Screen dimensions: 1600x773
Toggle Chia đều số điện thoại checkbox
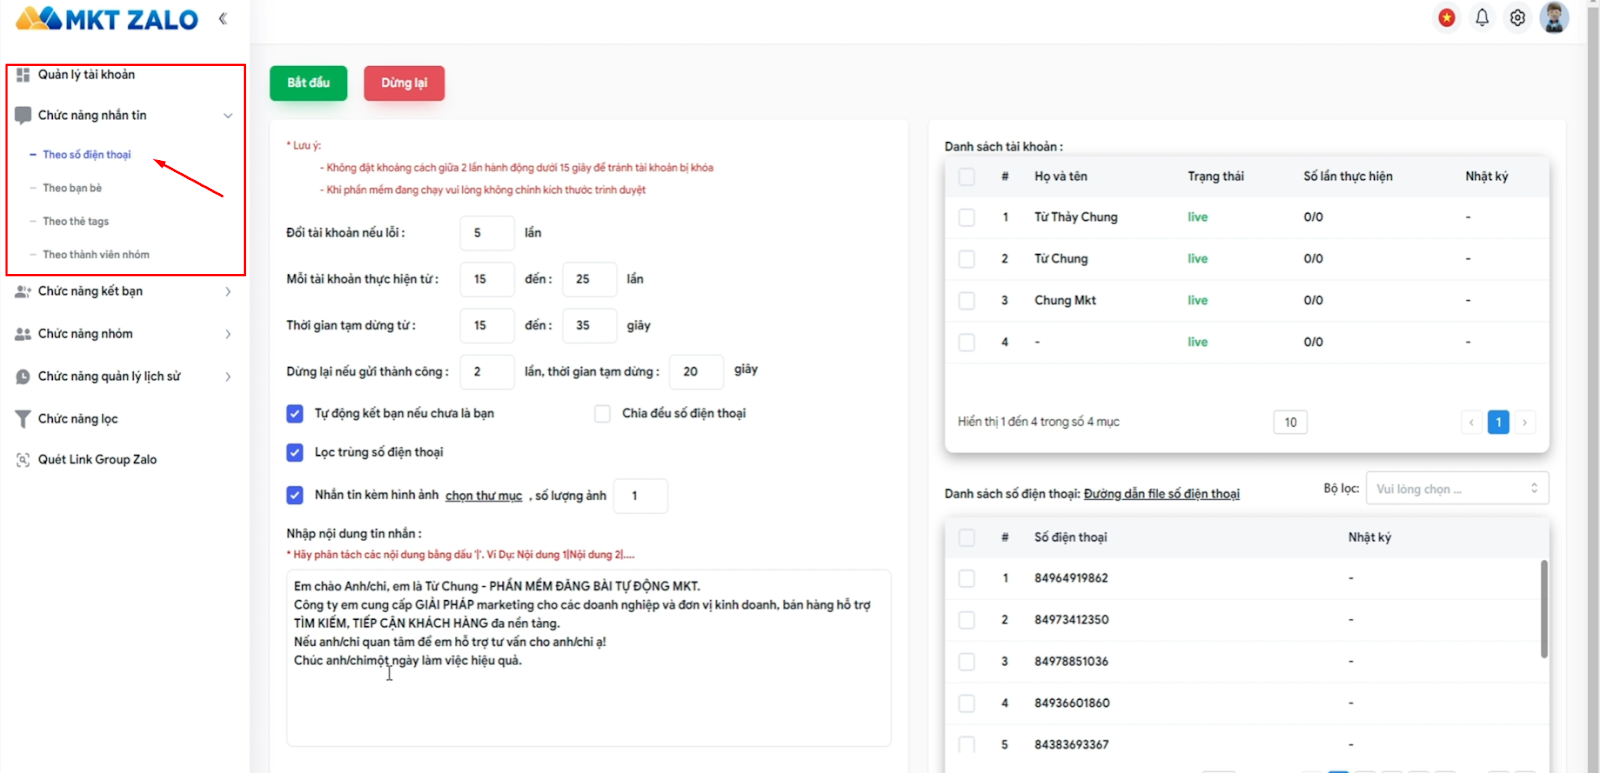(602, 413)
